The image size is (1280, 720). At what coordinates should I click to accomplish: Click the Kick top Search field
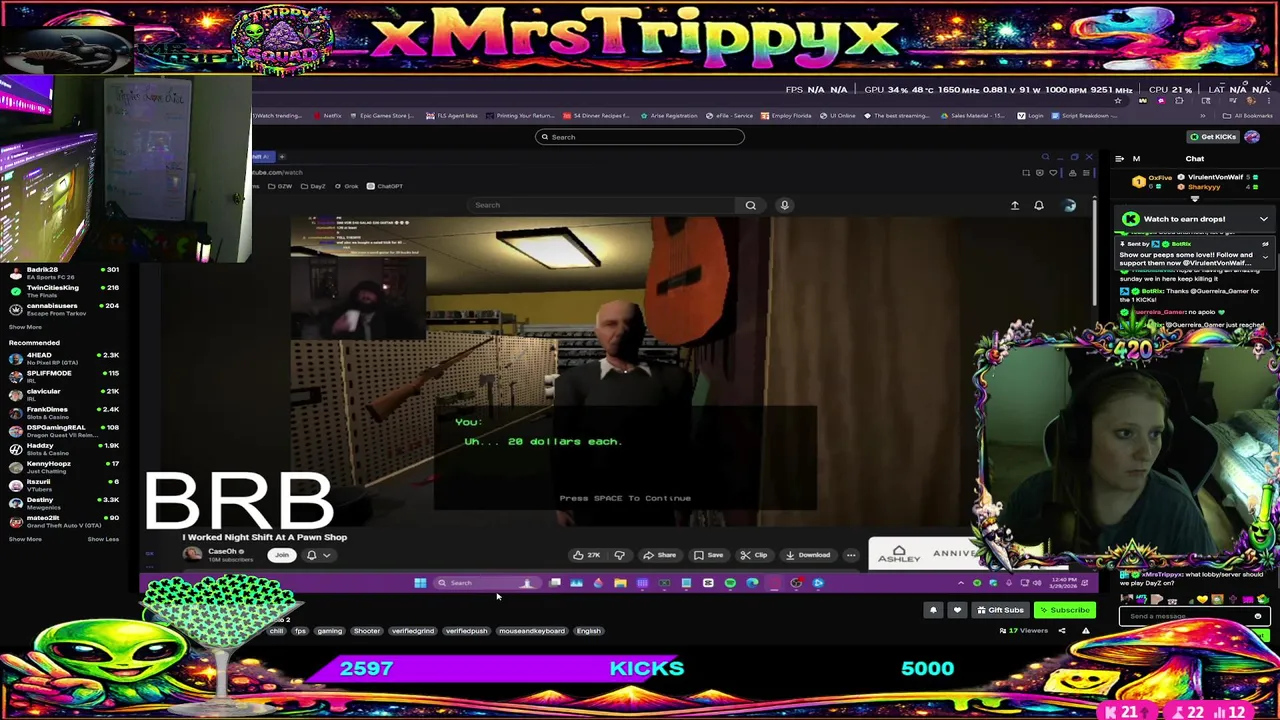640,137
